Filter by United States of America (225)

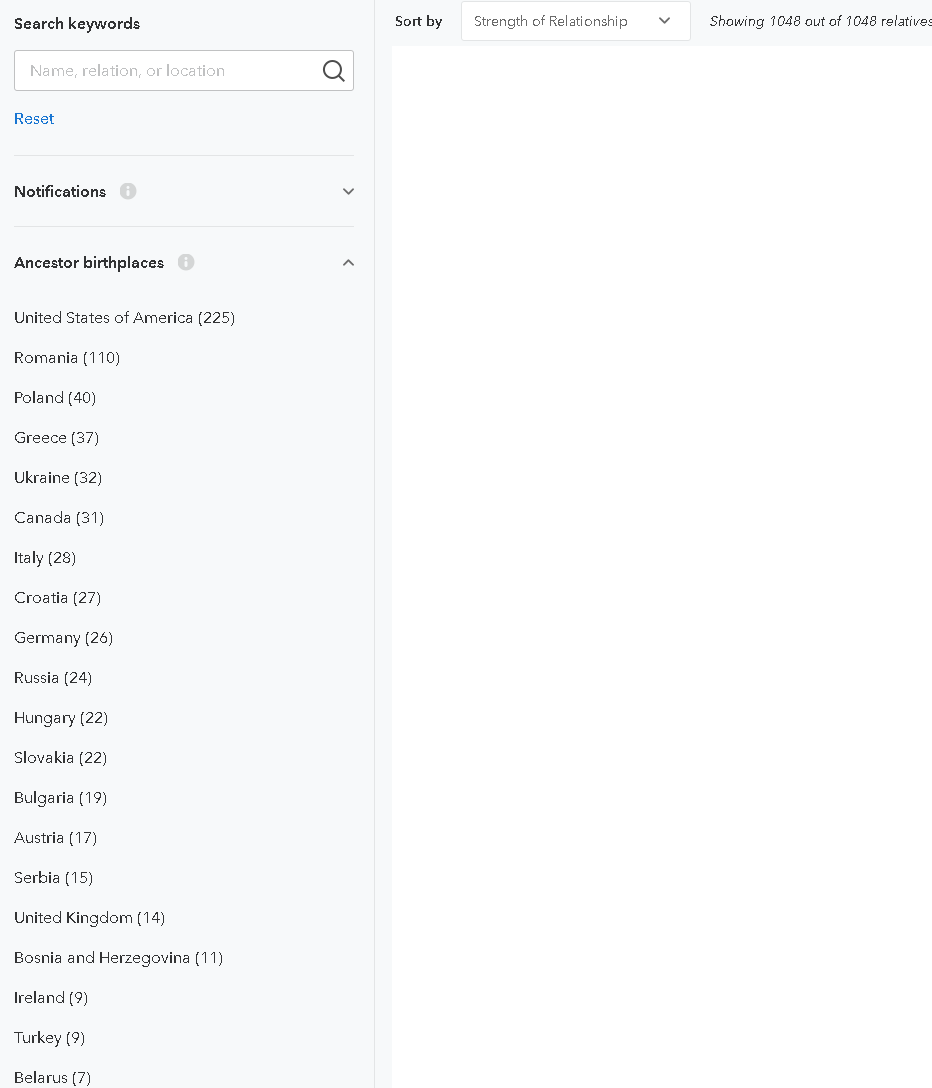click(x=124, y=318)
